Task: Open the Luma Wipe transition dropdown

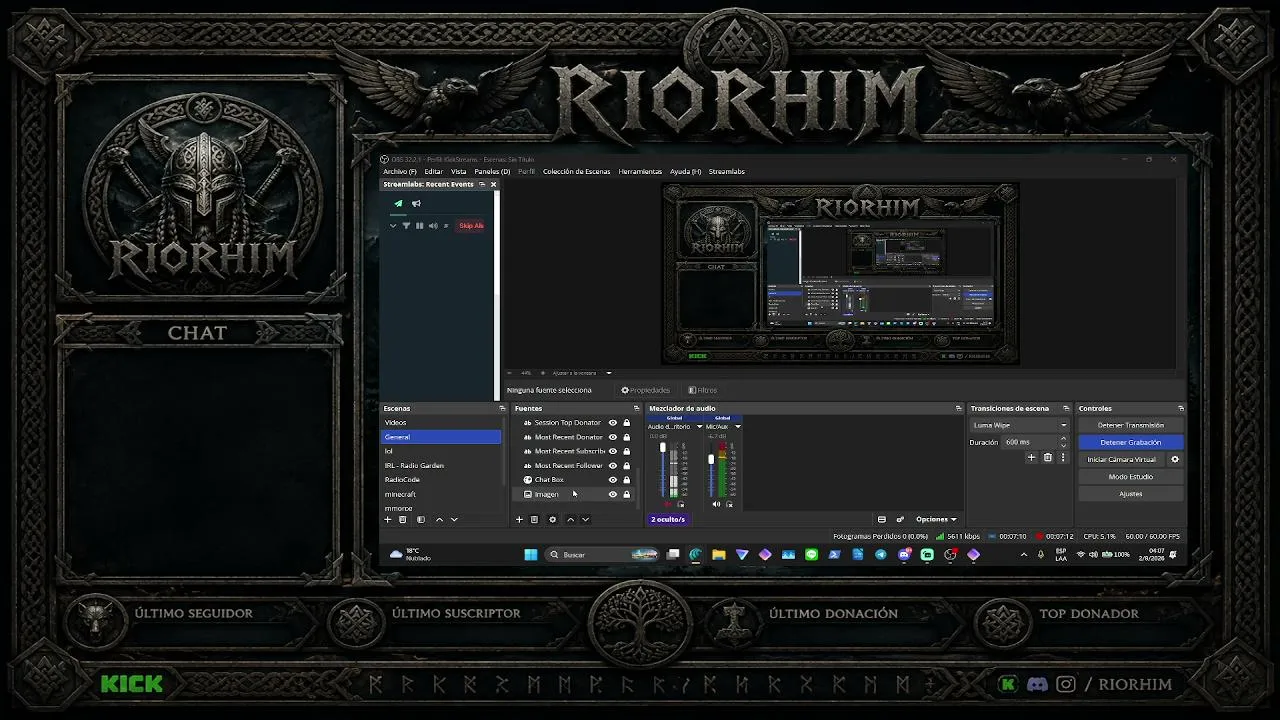Action: (1020, 425)
